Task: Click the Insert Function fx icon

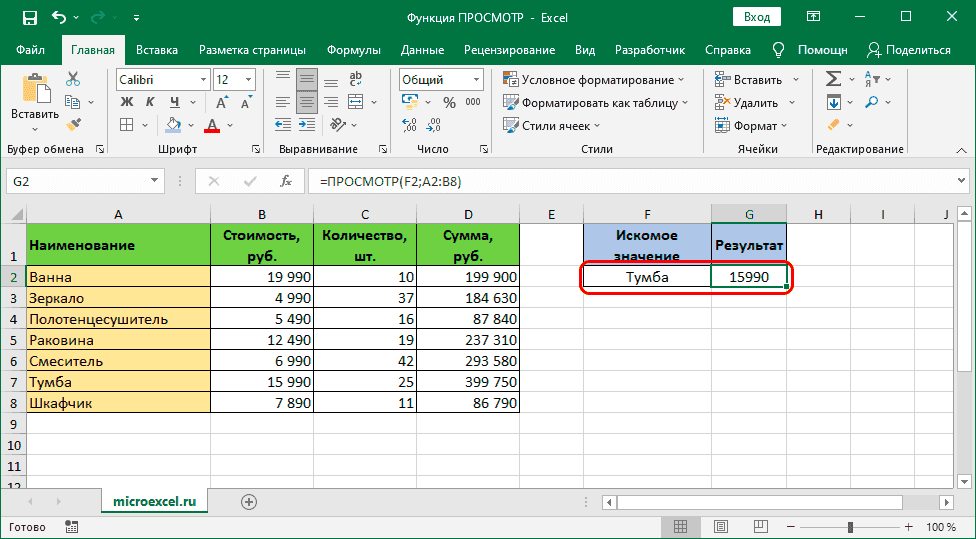Action: [x=286, y=181]
